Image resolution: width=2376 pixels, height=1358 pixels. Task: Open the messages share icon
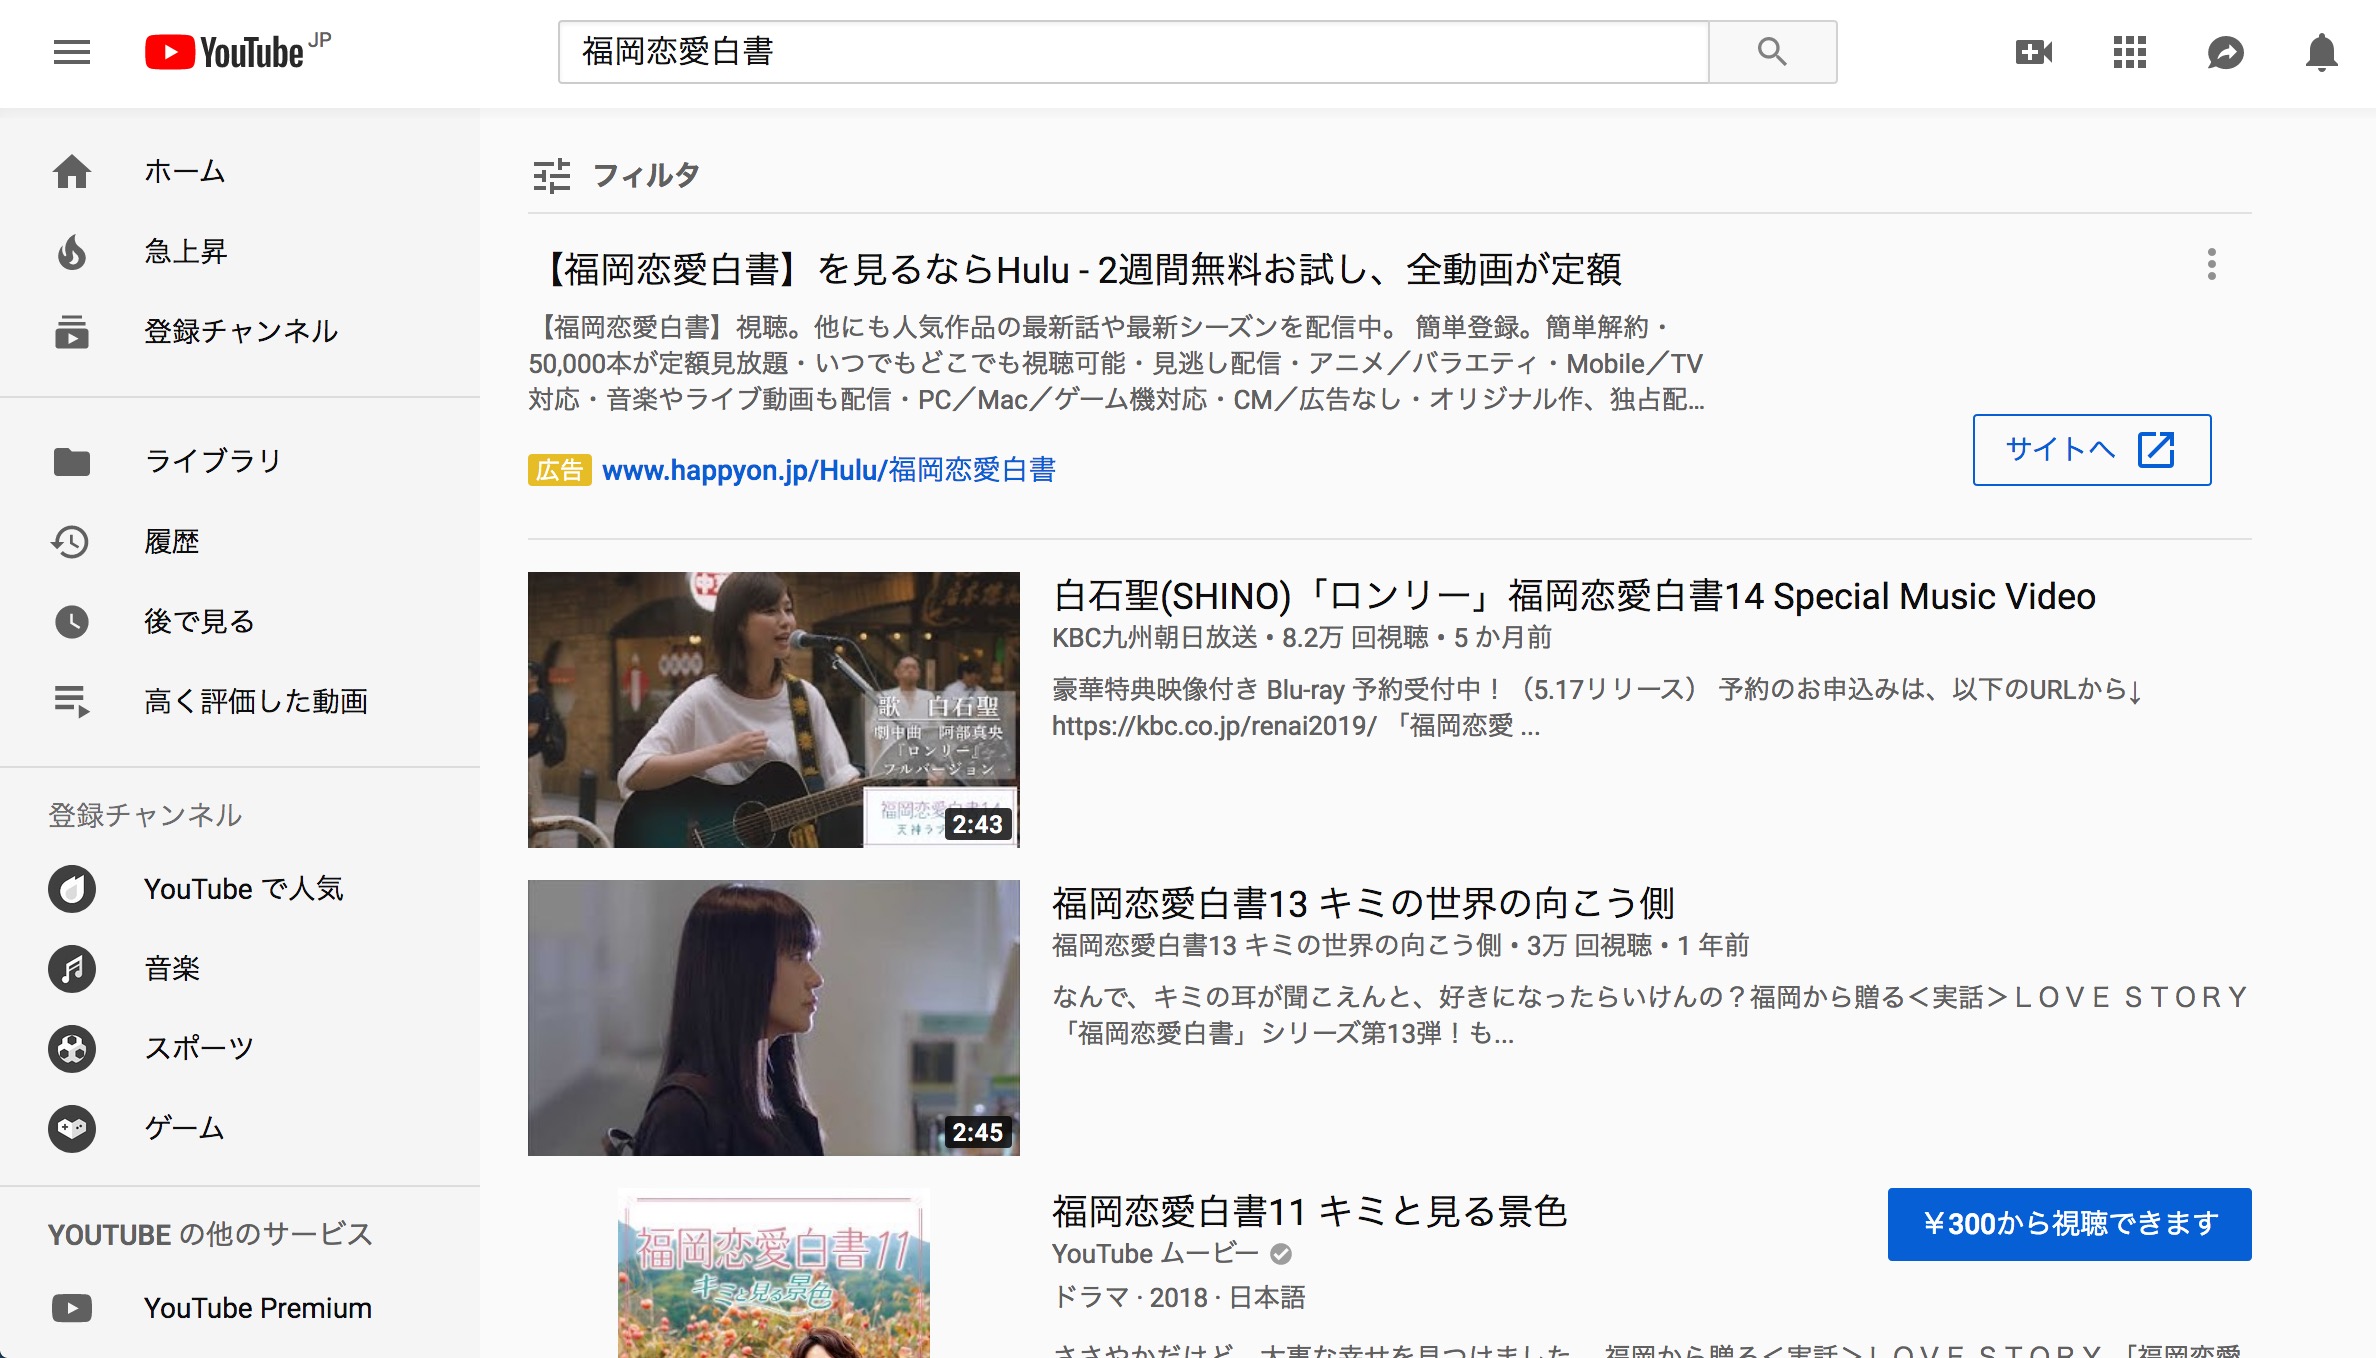click(x=2226, y=52)
